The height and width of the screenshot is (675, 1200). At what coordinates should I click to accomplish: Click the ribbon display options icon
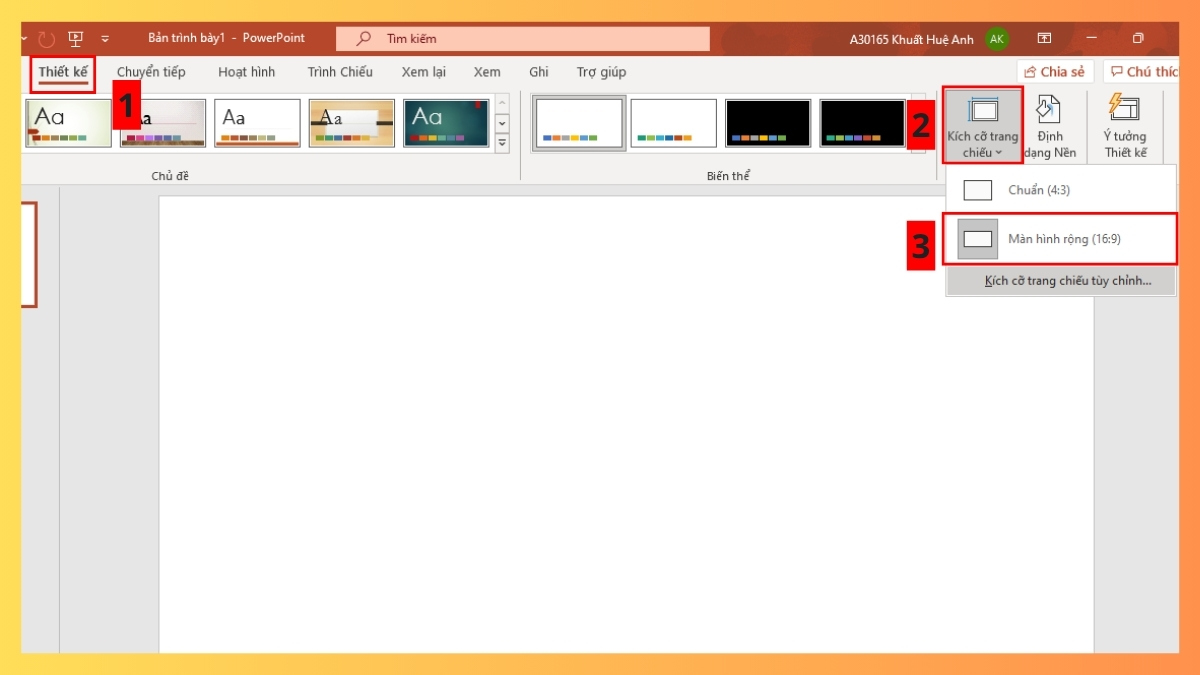[1044, 39]
